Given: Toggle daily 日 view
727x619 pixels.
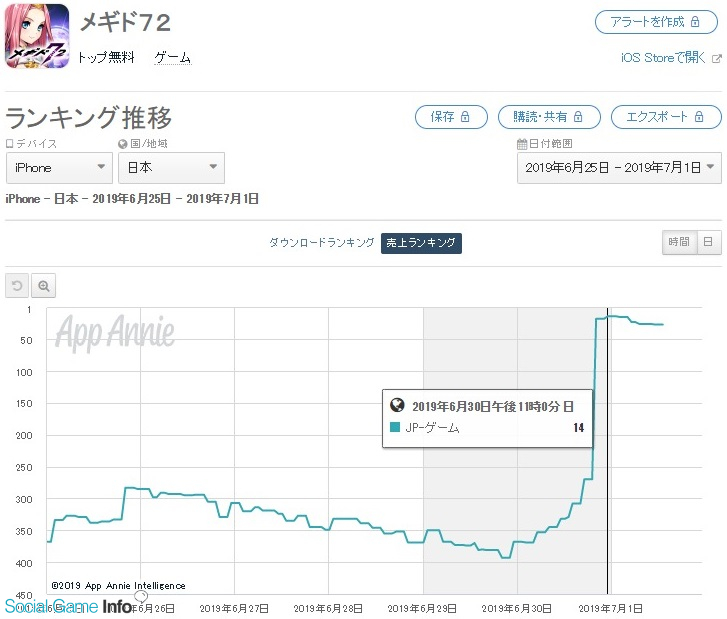Looking at the screenshot, I should coord(708,242).
